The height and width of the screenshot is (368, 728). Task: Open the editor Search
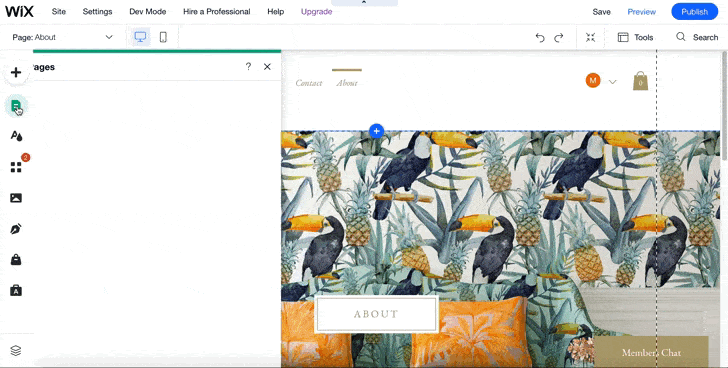click(697, 38)
